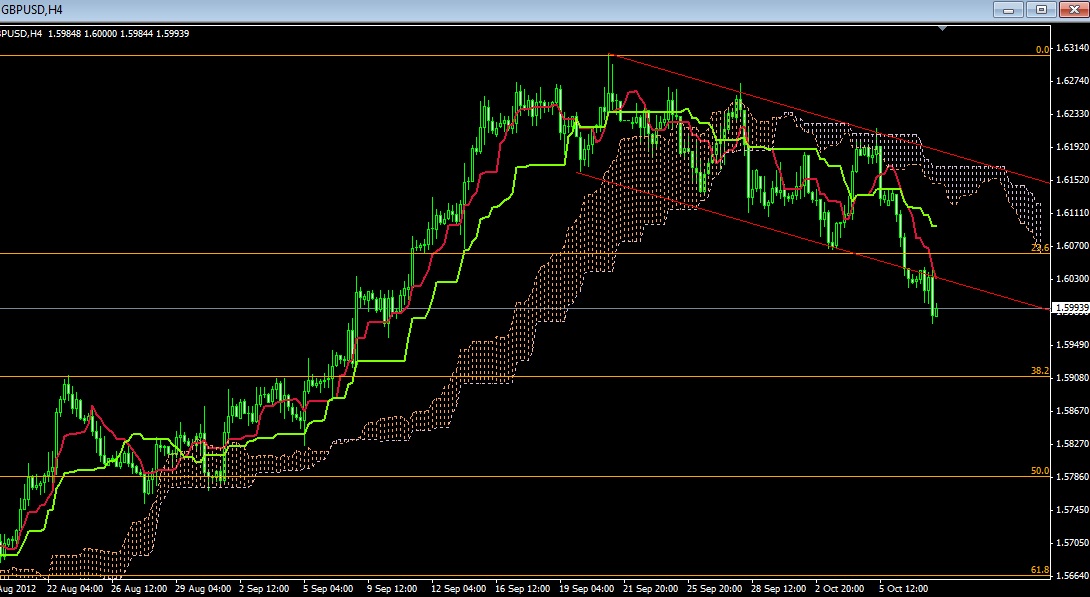Click the GBPUSD,H4 window title

[x=31, y=10]
